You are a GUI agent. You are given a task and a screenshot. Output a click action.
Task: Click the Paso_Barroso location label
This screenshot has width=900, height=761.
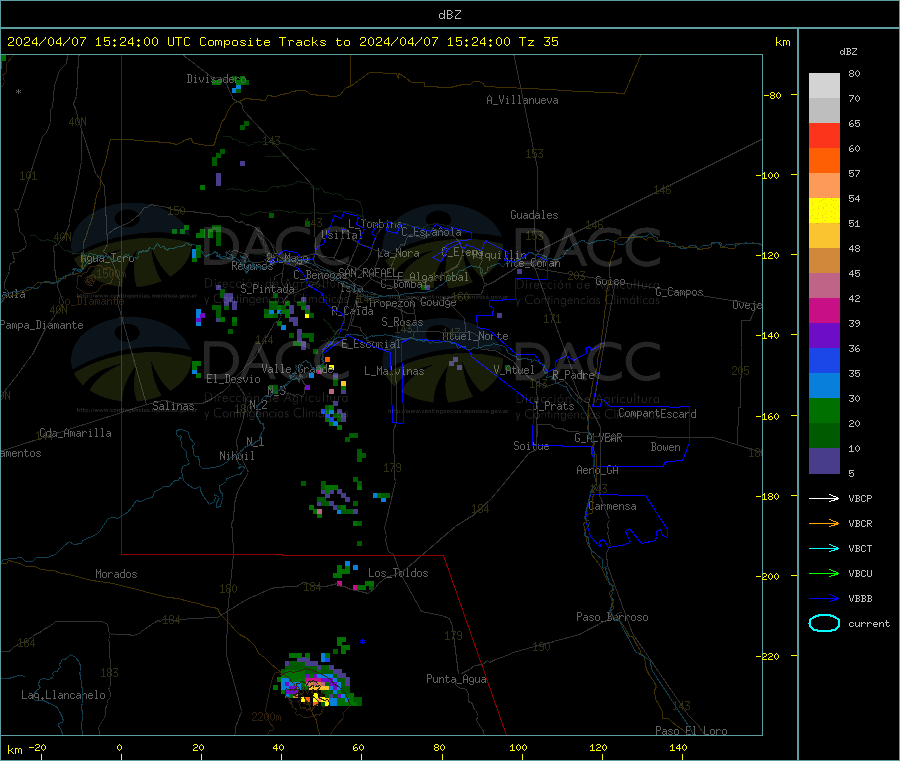click(x=612, y=617)
